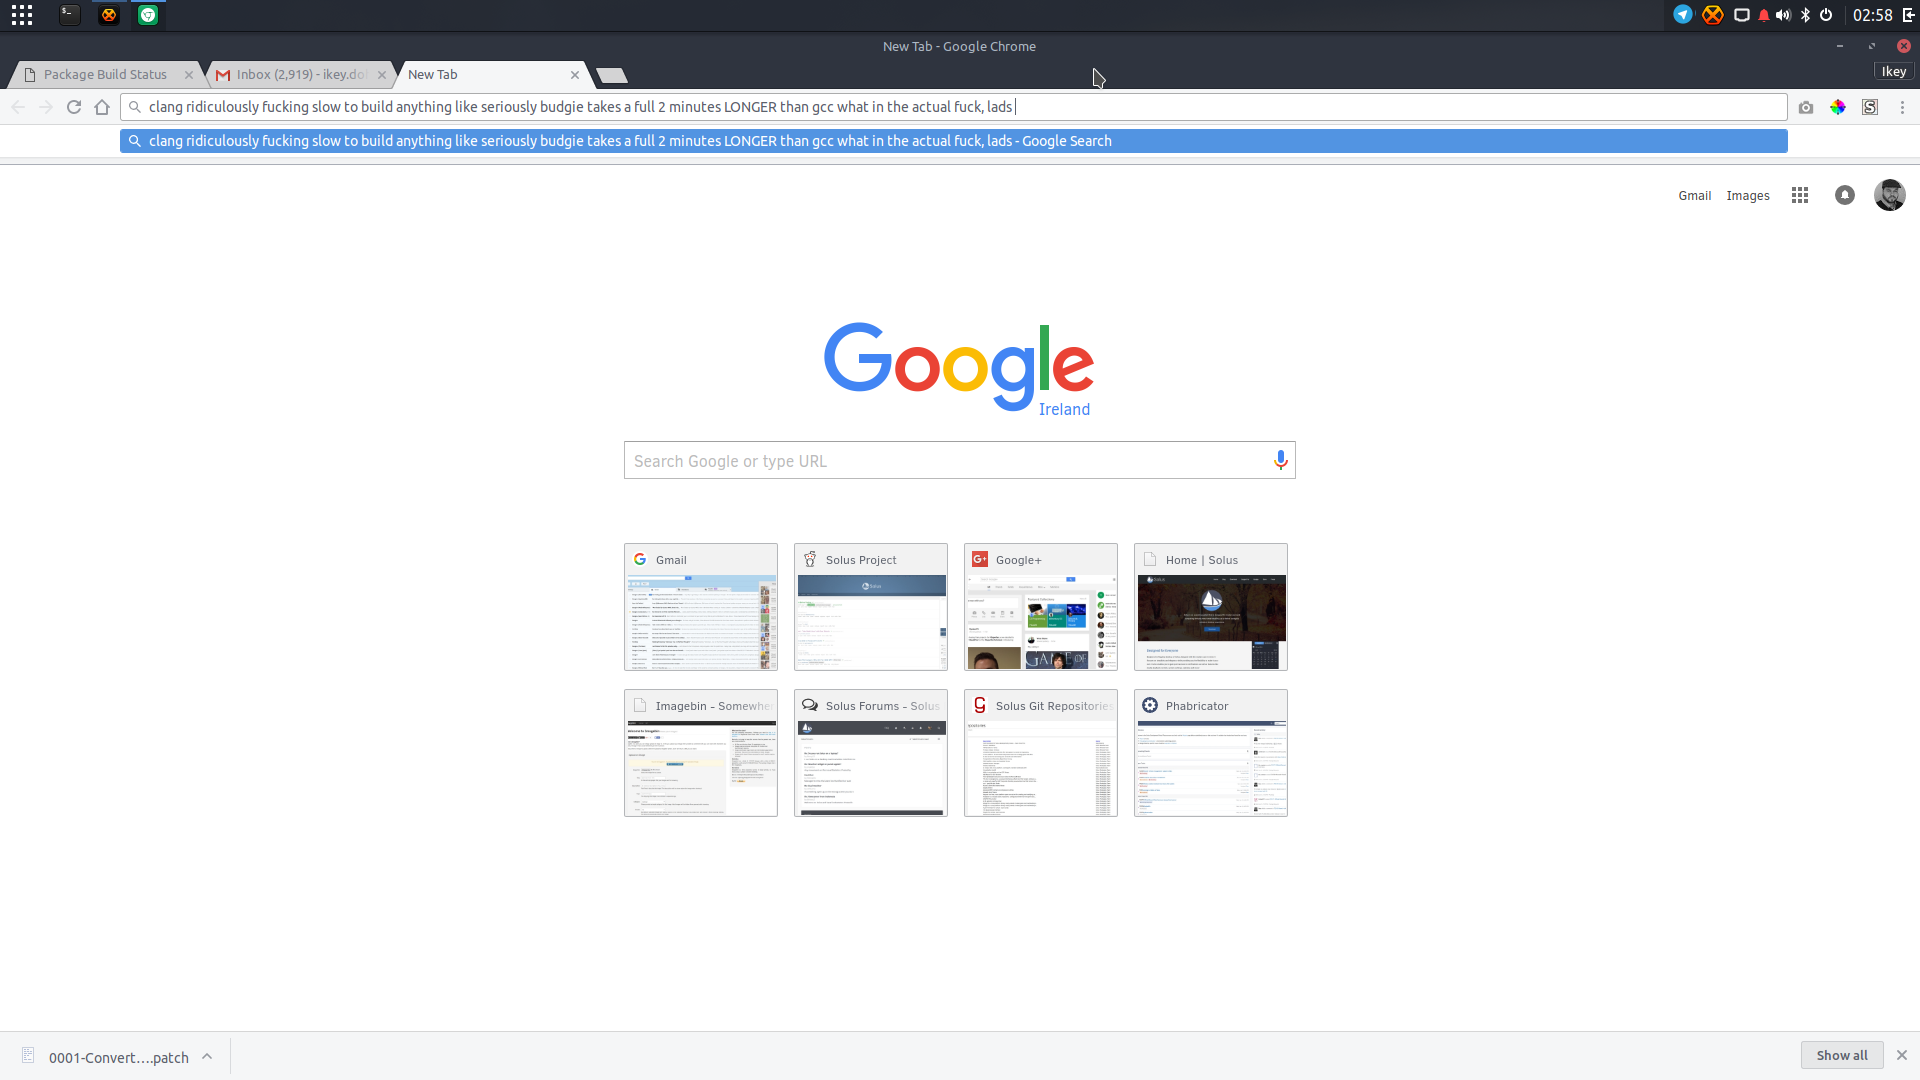Open the Raven sidebar icon next to the clock
The width and height of the screenshot is (1920, 1080).
1908,15
